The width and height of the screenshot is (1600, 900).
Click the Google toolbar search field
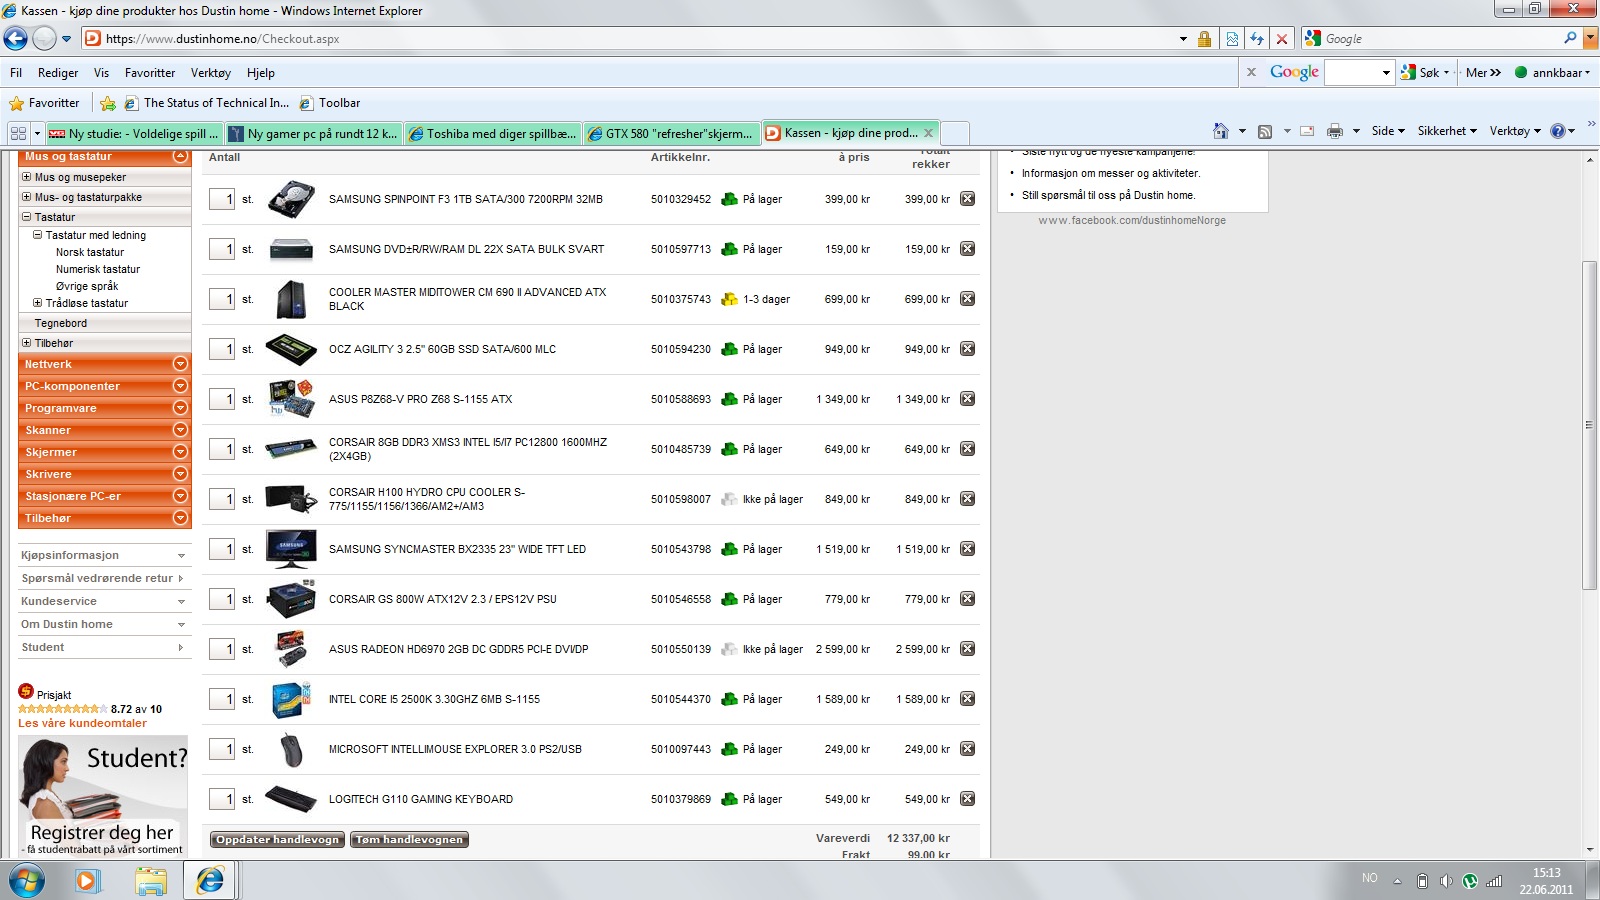click(1352, 73)
